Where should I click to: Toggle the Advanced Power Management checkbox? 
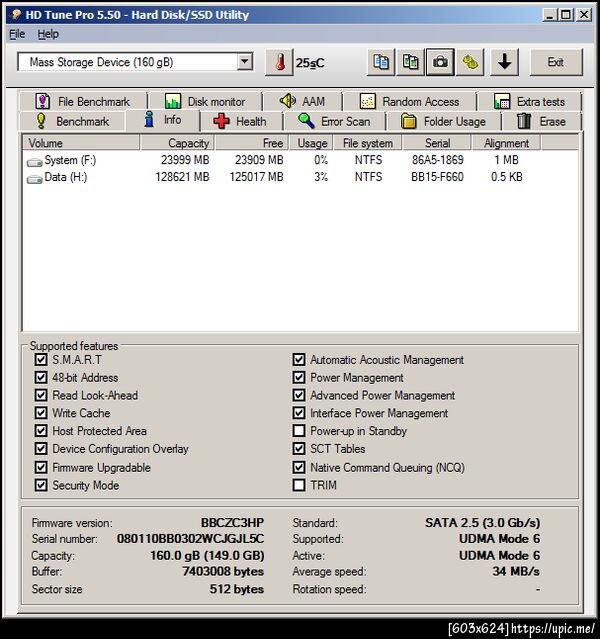point(299,395)
